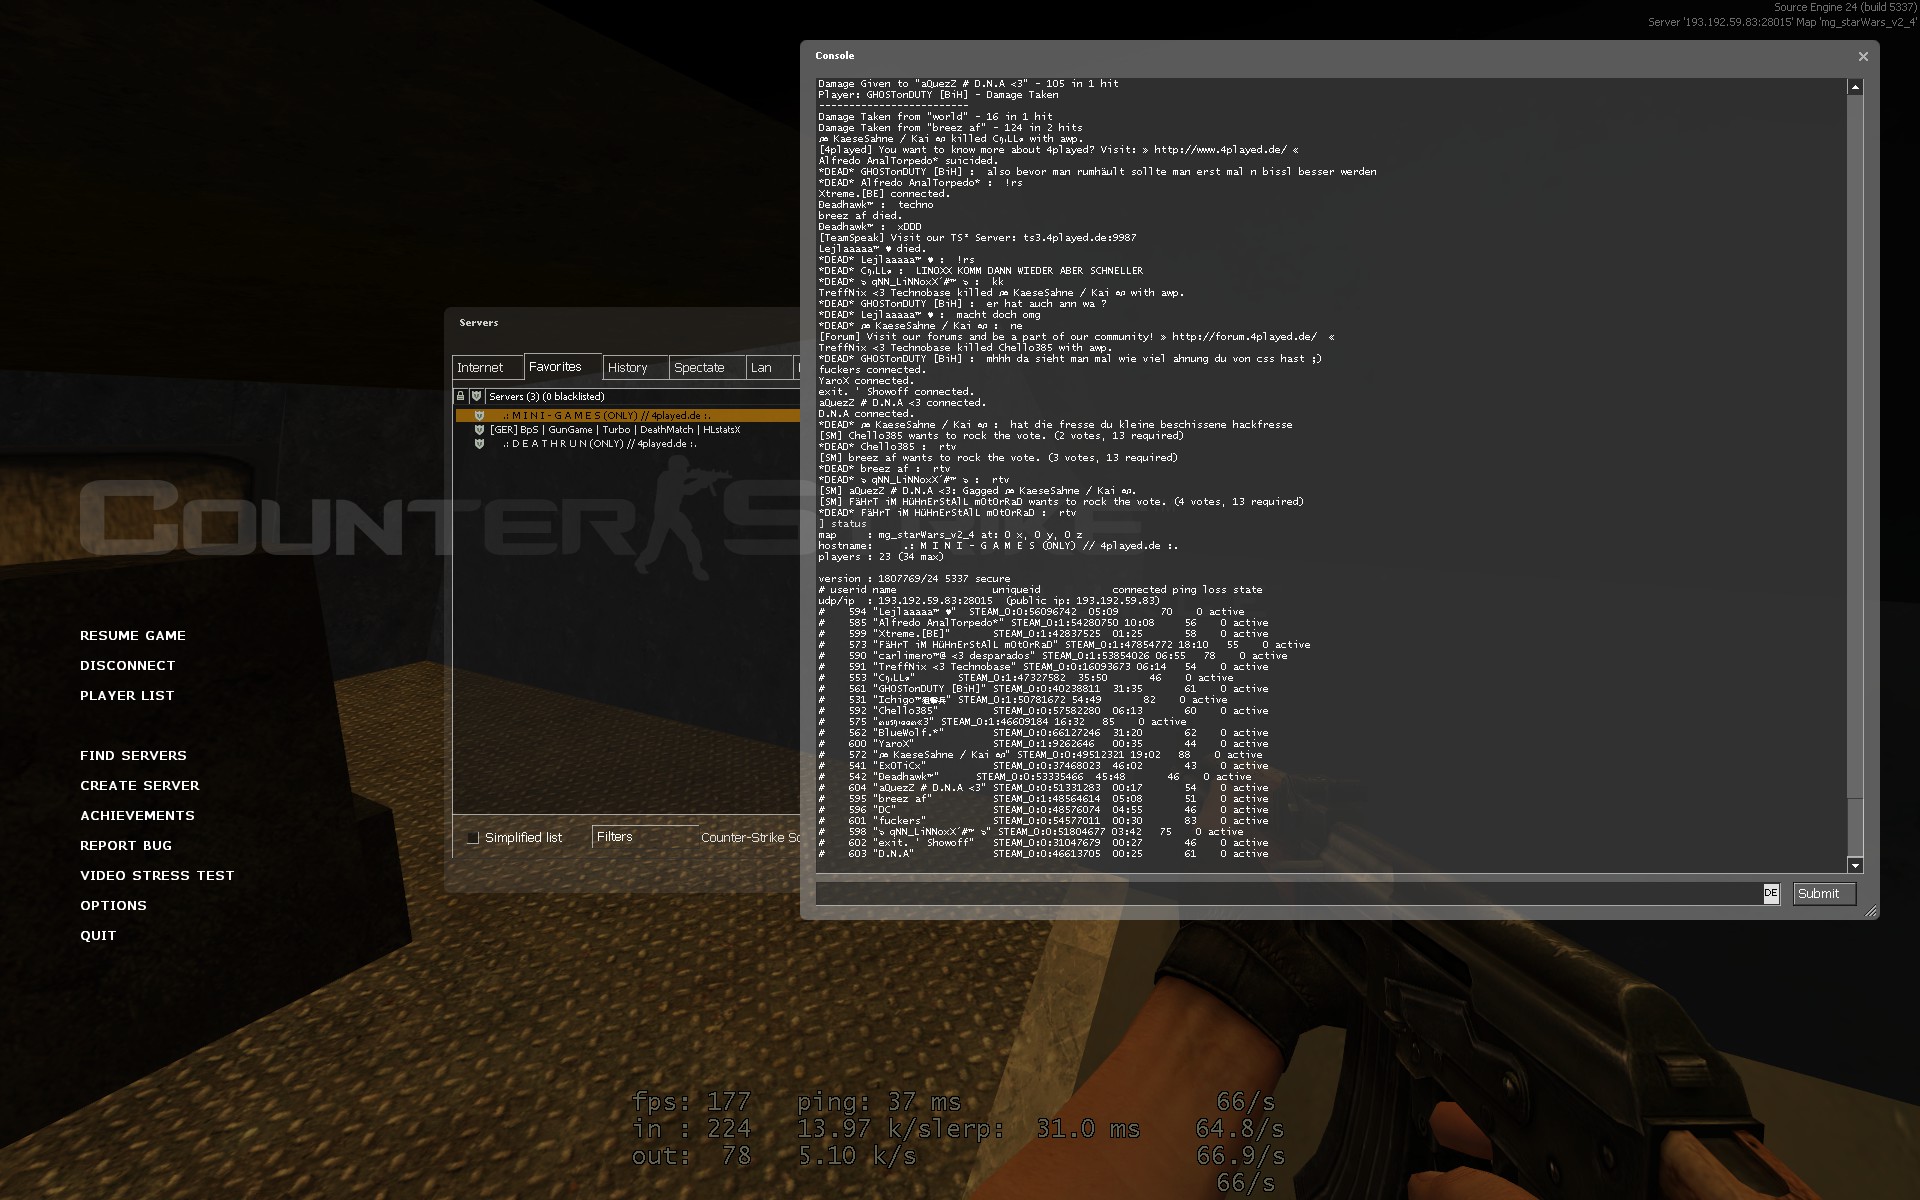Switch to the Lan tab
1920x1200 pixels.
769,368
